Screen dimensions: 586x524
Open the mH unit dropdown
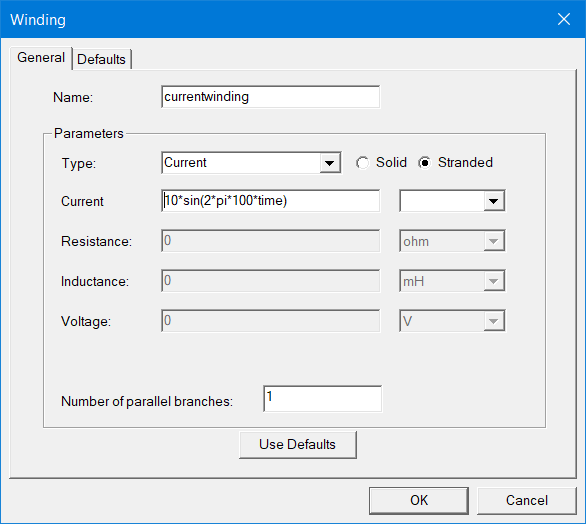pyautogui.click(x=452, y=281)
